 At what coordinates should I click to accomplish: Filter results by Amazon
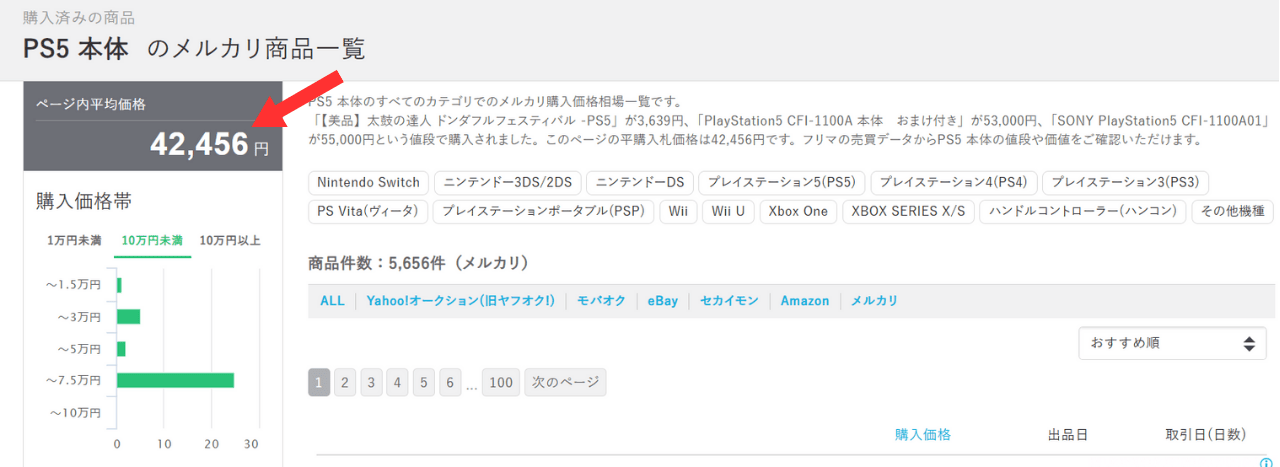tap(805, 300)
